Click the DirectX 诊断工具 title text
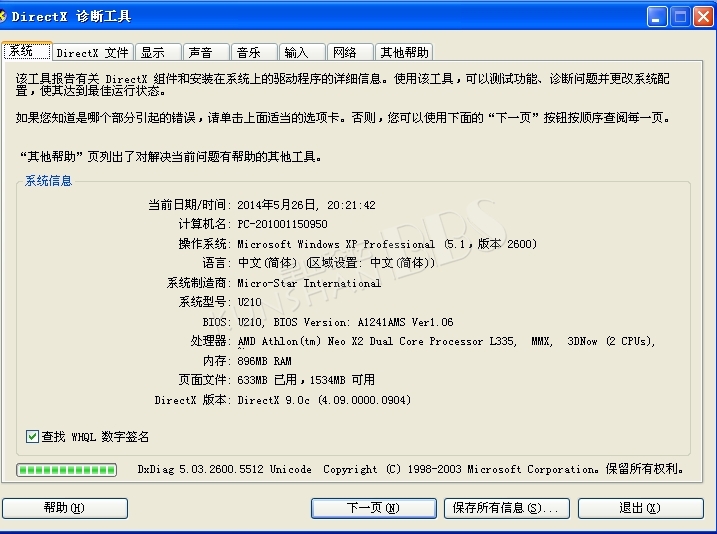 (71, 17)
